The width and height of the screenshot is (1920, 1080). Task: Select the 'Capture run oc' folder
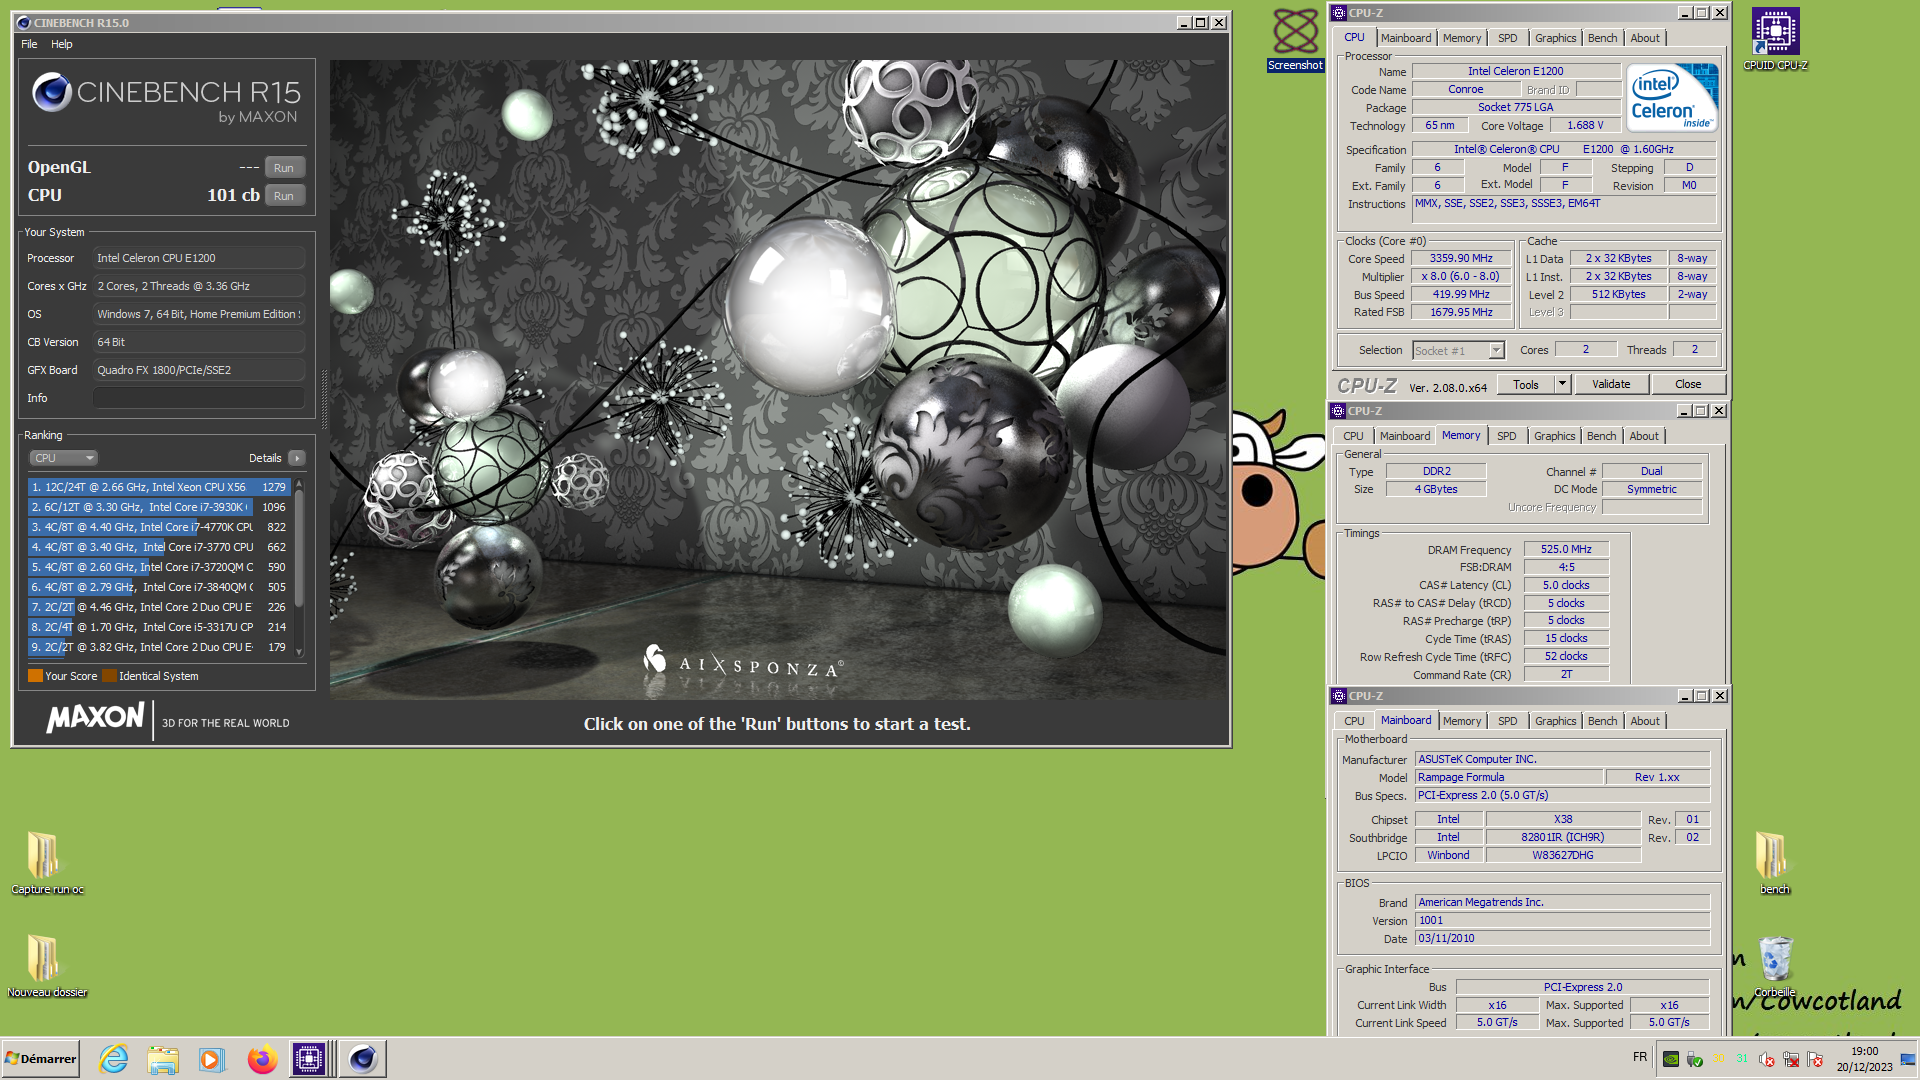47,863
